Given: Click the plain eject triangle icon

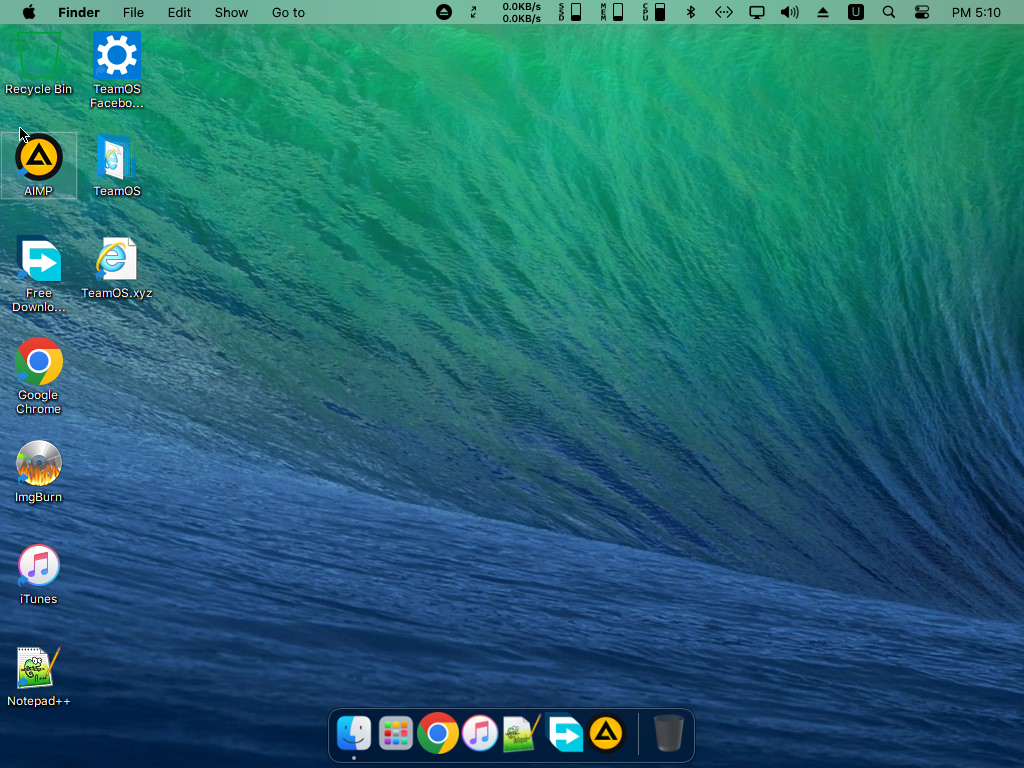Looking at the screenshot, I should [x=823, y=12].
